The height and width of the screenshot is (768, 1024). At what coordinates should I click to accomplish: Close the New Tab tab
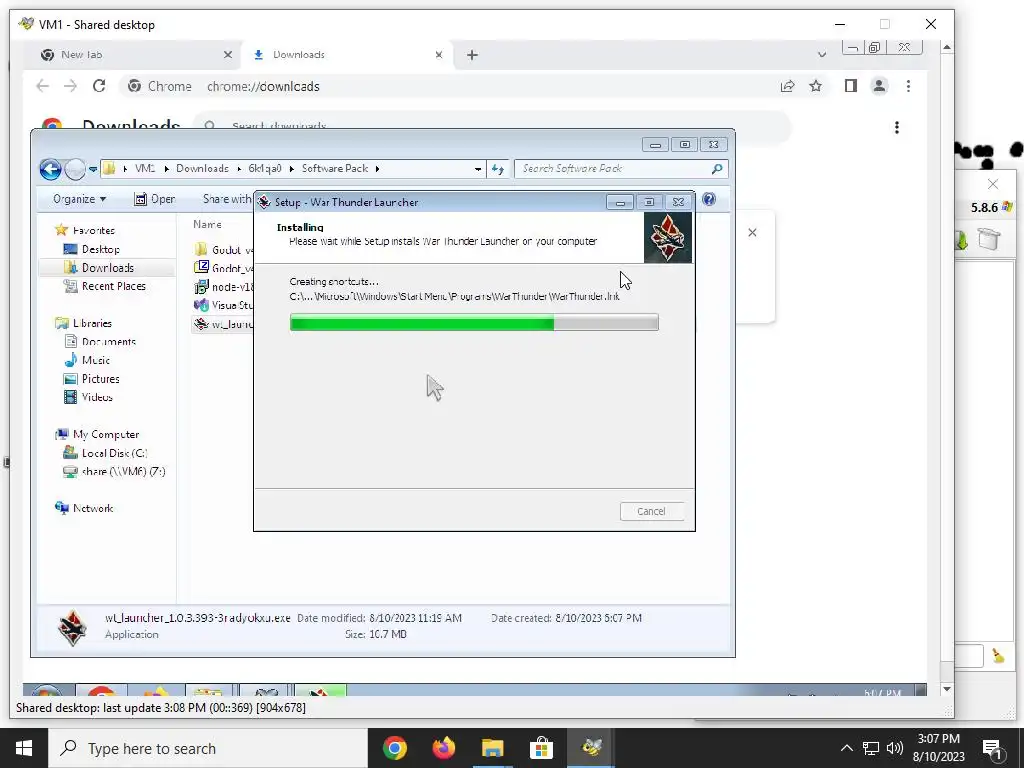click(x=228, y=55)
